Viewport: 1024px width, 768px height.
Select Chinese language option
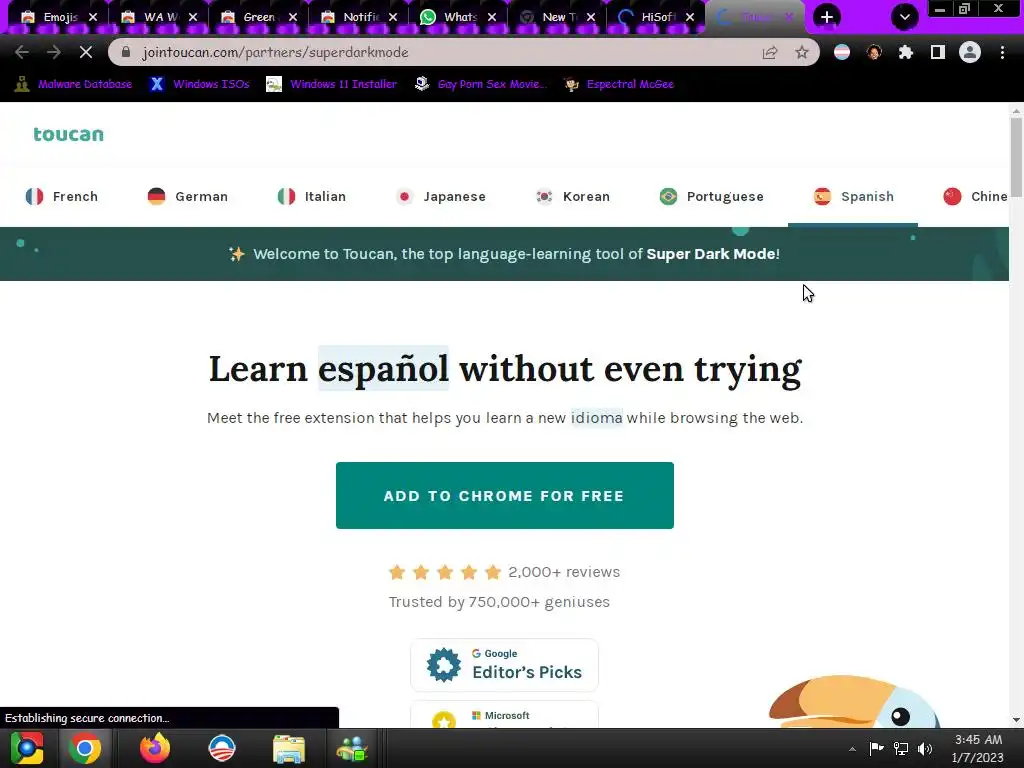click(x=976, y=197)
